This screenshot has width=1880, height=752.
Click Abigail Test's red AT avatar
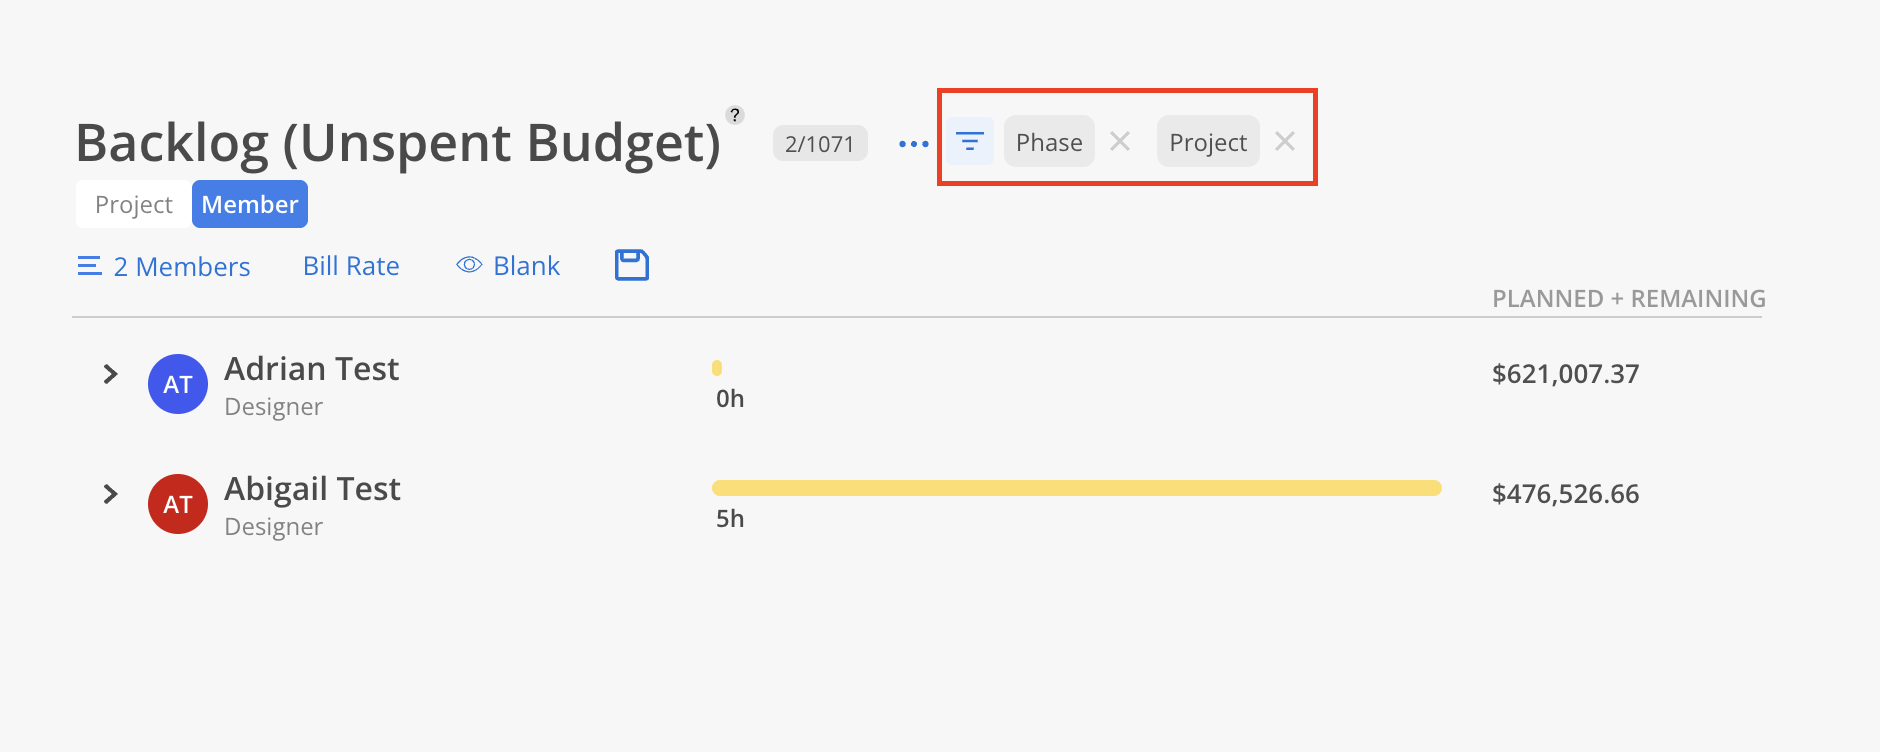coord(178,504)
